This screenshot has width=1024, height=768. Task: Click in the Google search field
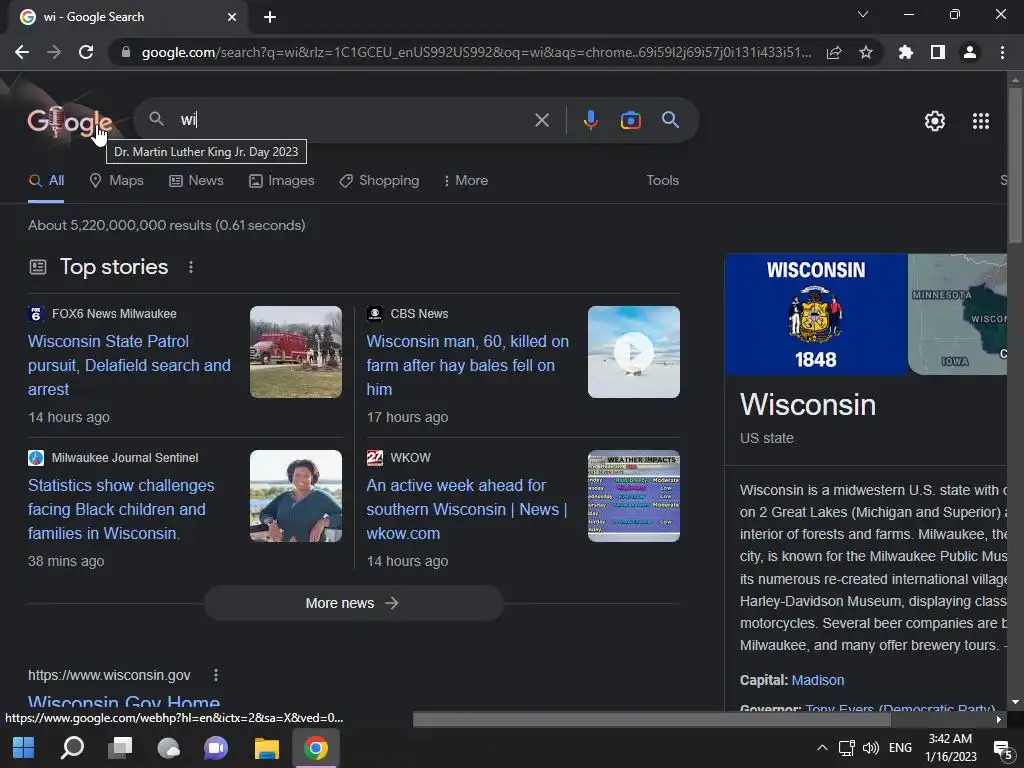click(353, 120)
